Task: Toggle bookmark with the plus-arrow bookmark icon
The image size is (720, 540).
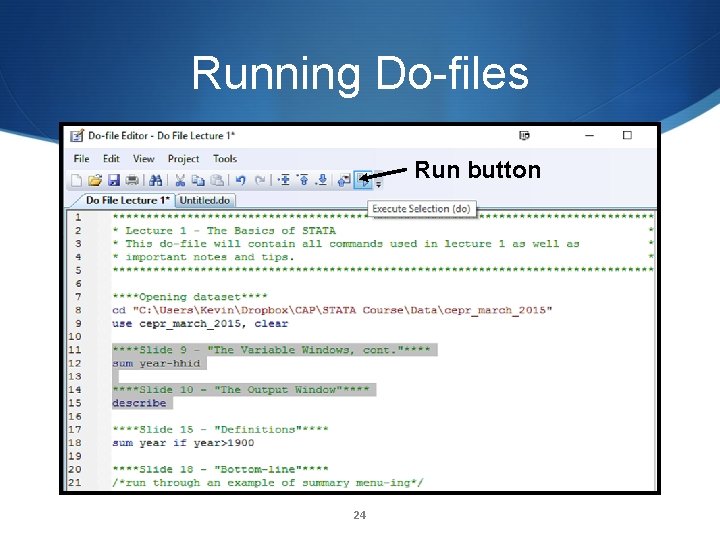Action: [x=285, y=180]
